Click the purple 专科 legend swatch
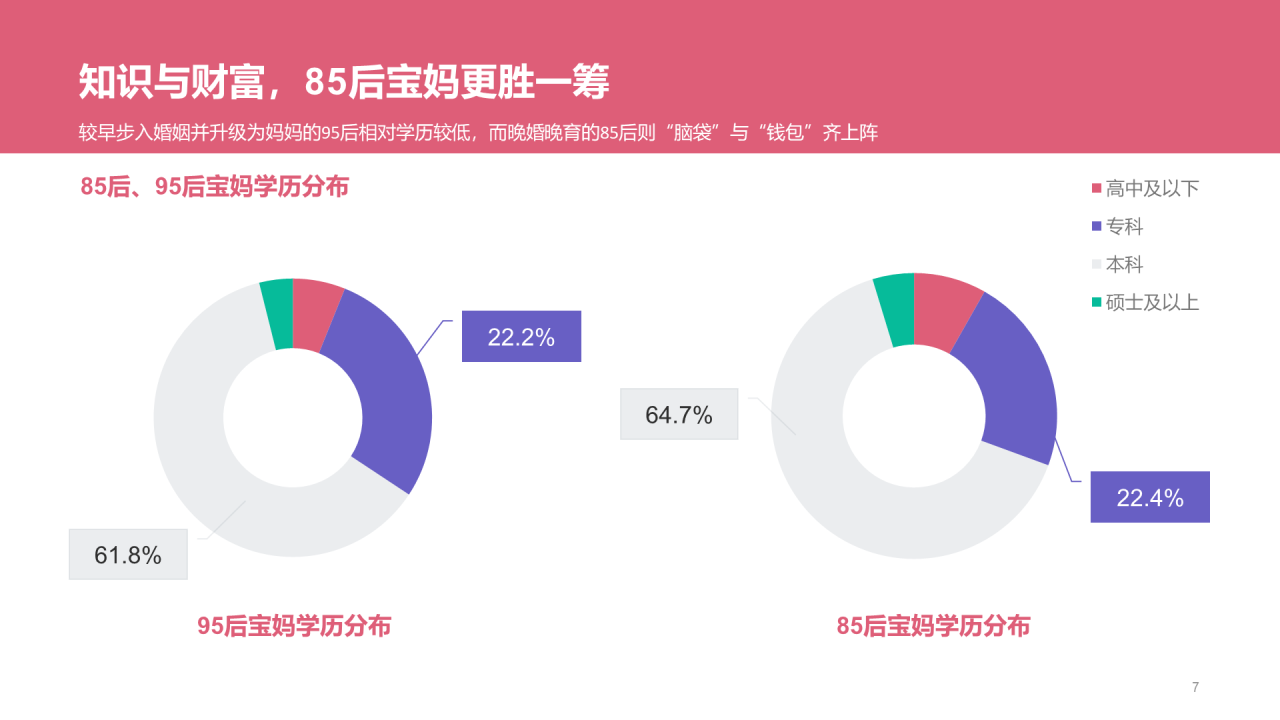 1096,226
